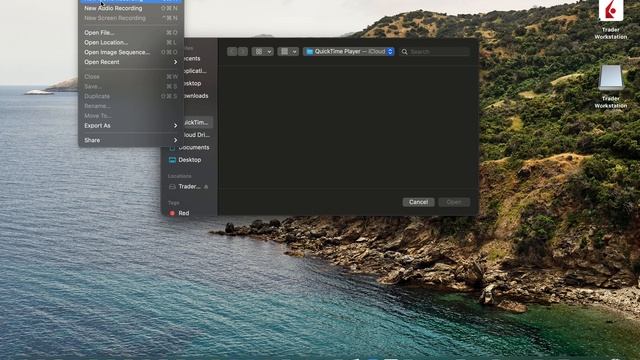Click the folder icon in the location popup
Screen dimensions: 640x360
(x=310, y=52)
